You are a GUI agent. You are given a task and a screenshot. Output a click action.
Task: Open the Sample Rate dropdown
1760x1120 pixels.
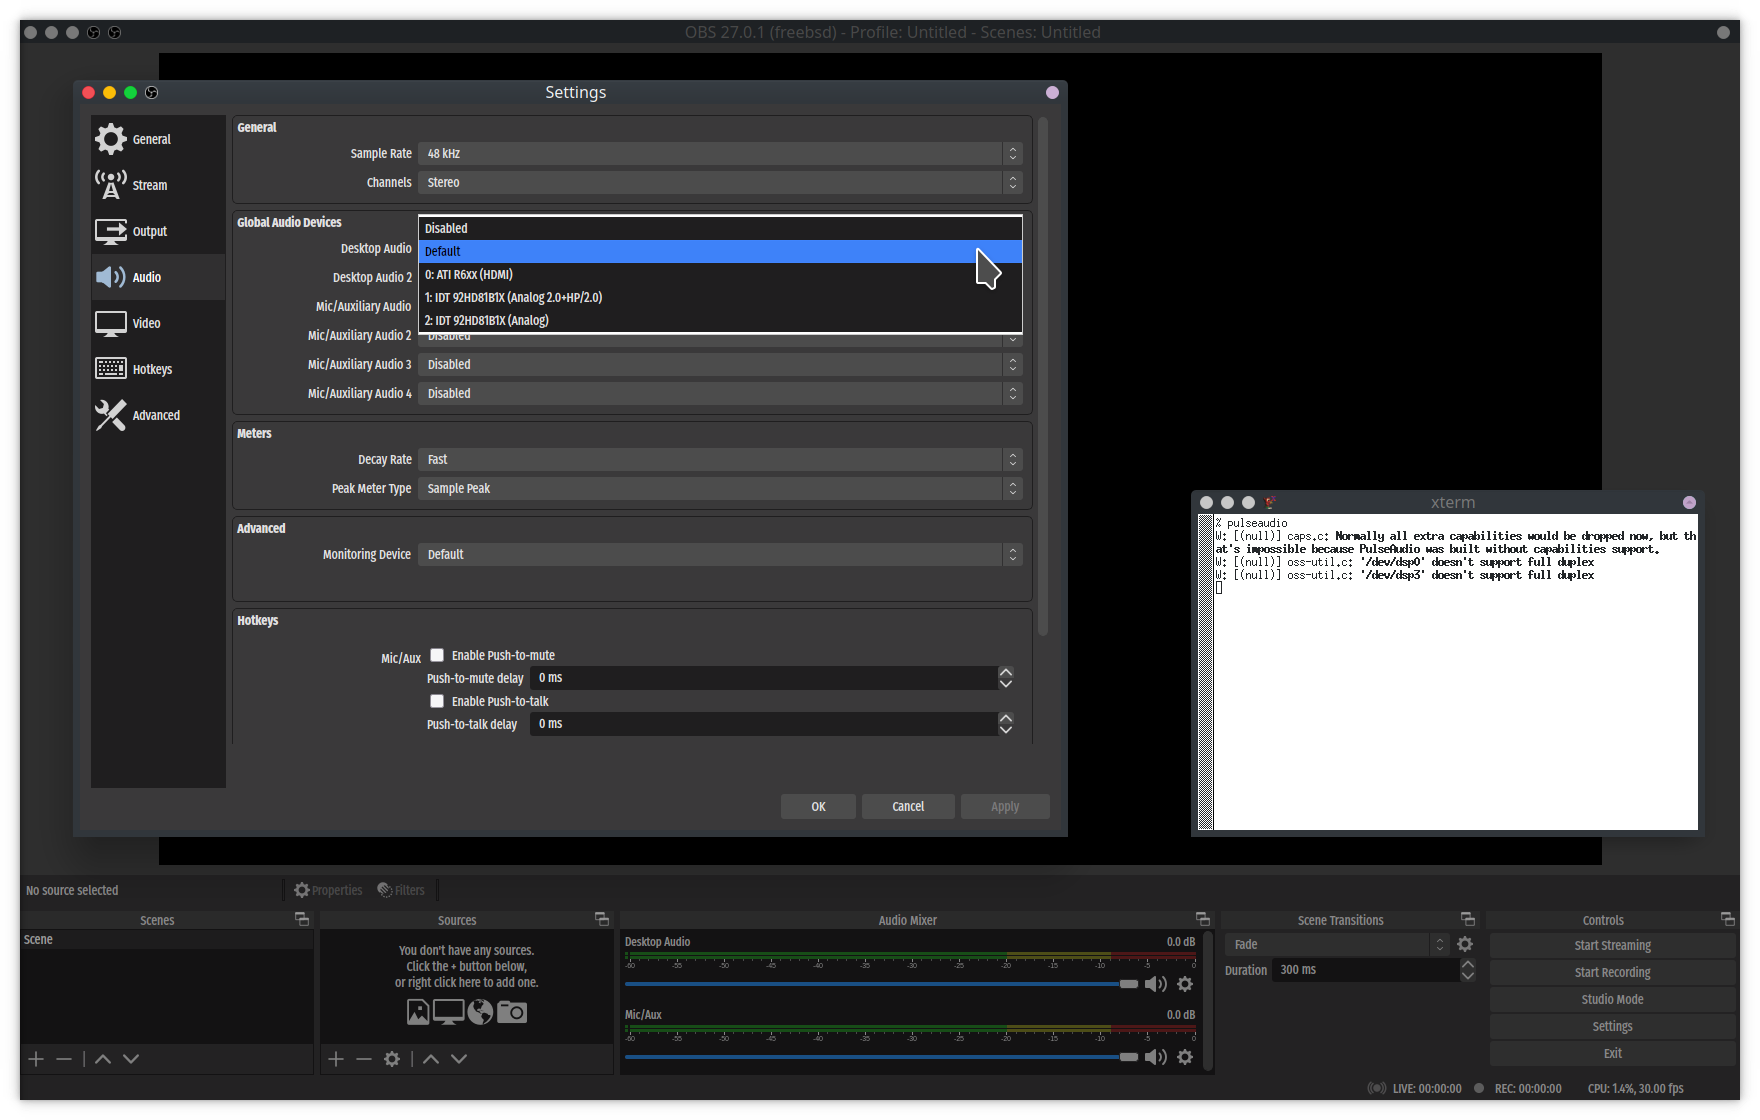[719, 153]
